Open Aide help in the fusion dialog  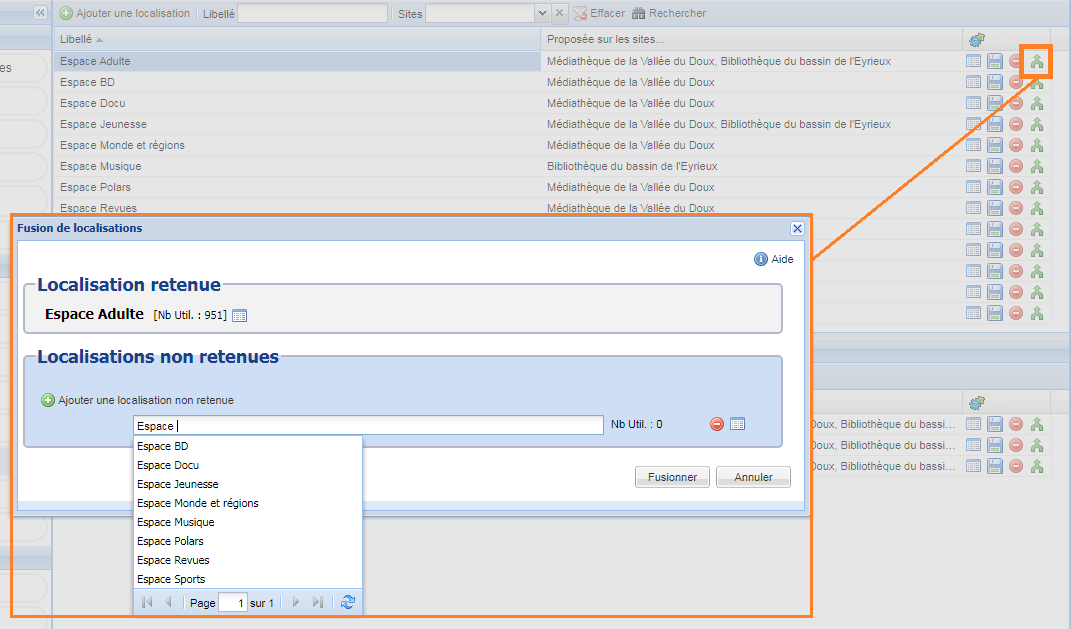click(x=774, y=259)
